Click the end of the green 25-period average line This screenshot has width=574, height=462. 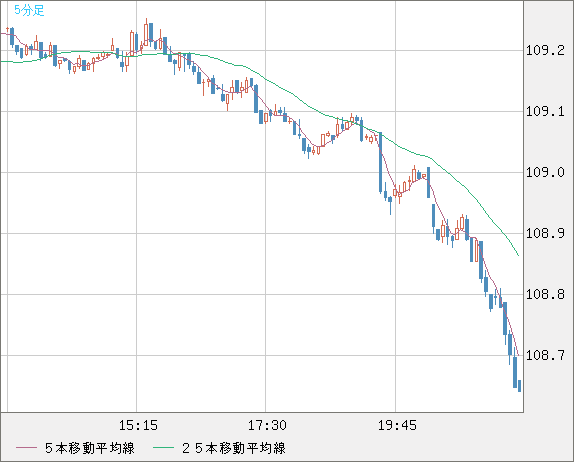point(518,255)
